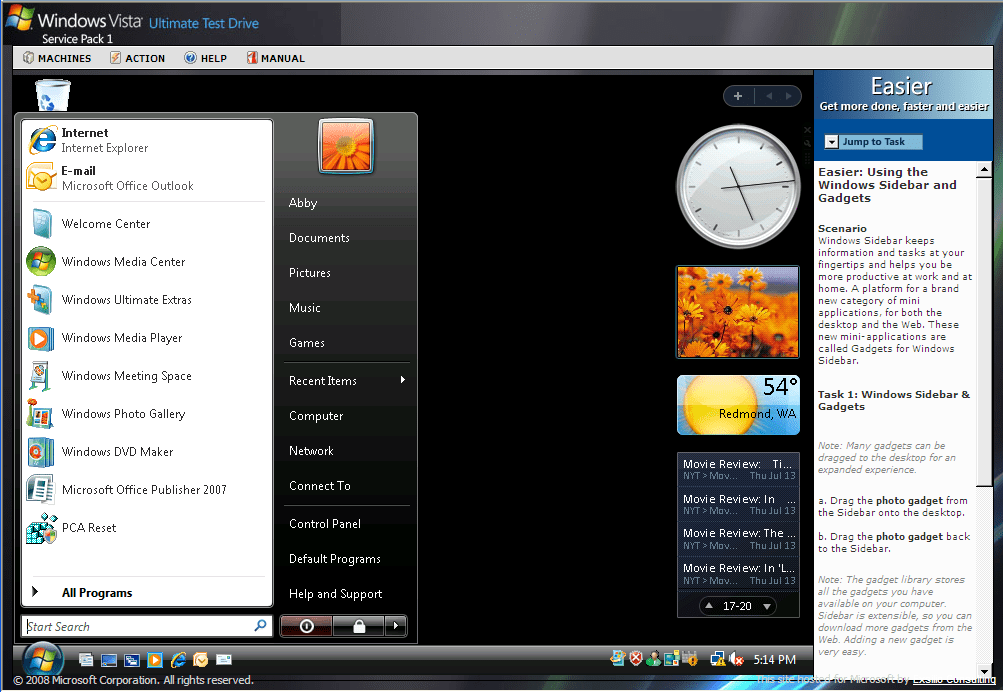Open Internet Explorer from the Start menu
The height and width of the screenshot is (692, 1003).
pyautogui.click(x=147, y=140)
